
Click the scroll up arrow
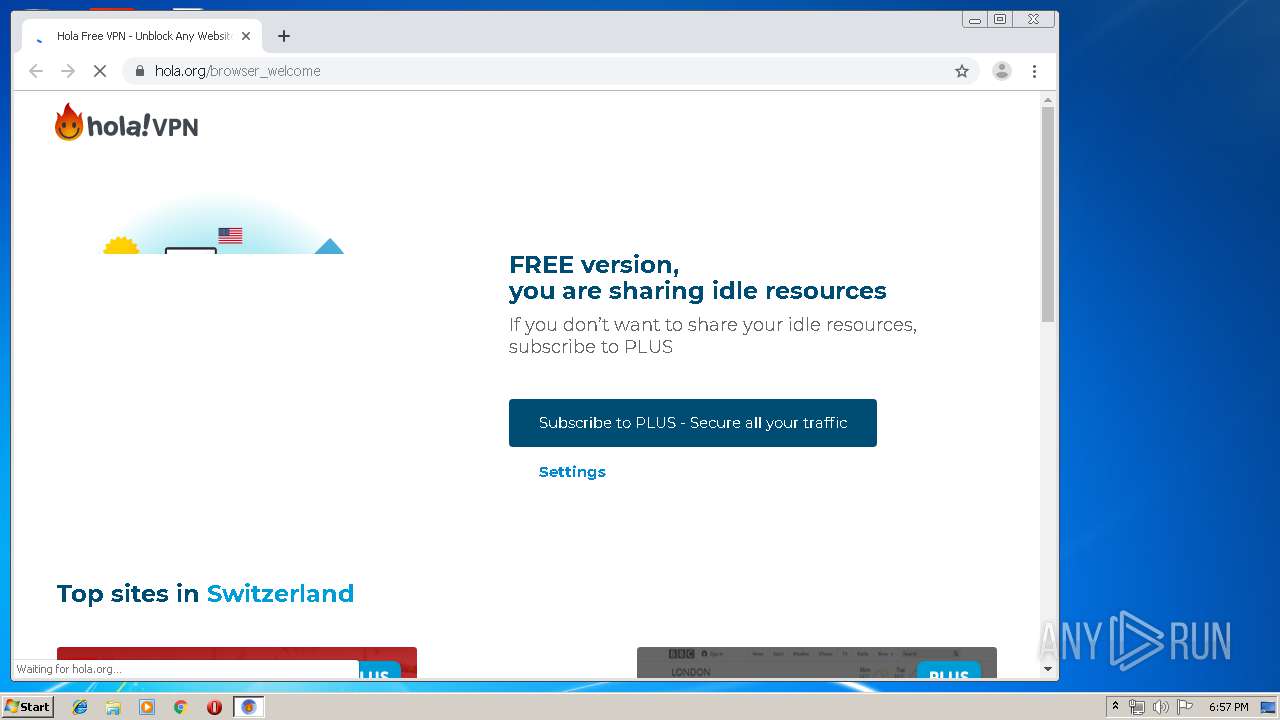coord(1048,100)
